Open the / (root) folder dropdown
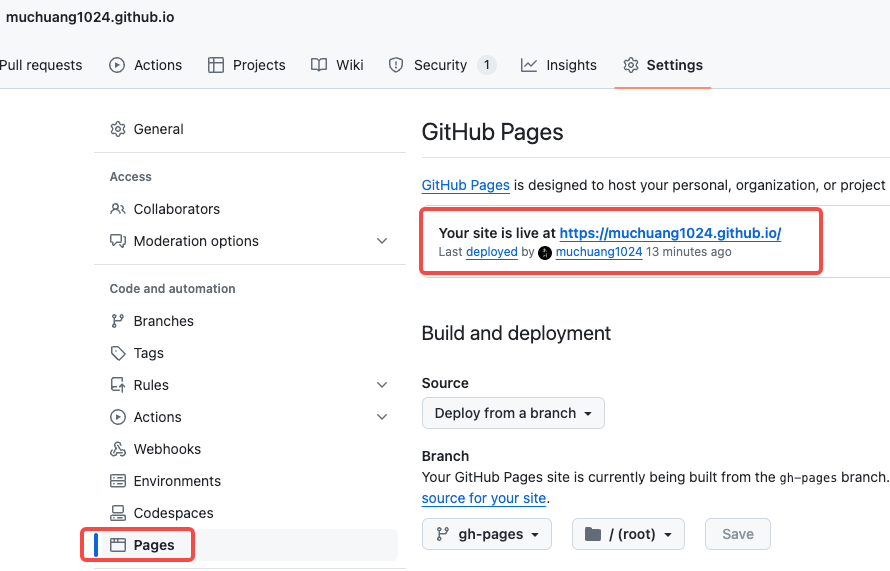This screenshot has width=890, height=571. [x=628, y=534]
